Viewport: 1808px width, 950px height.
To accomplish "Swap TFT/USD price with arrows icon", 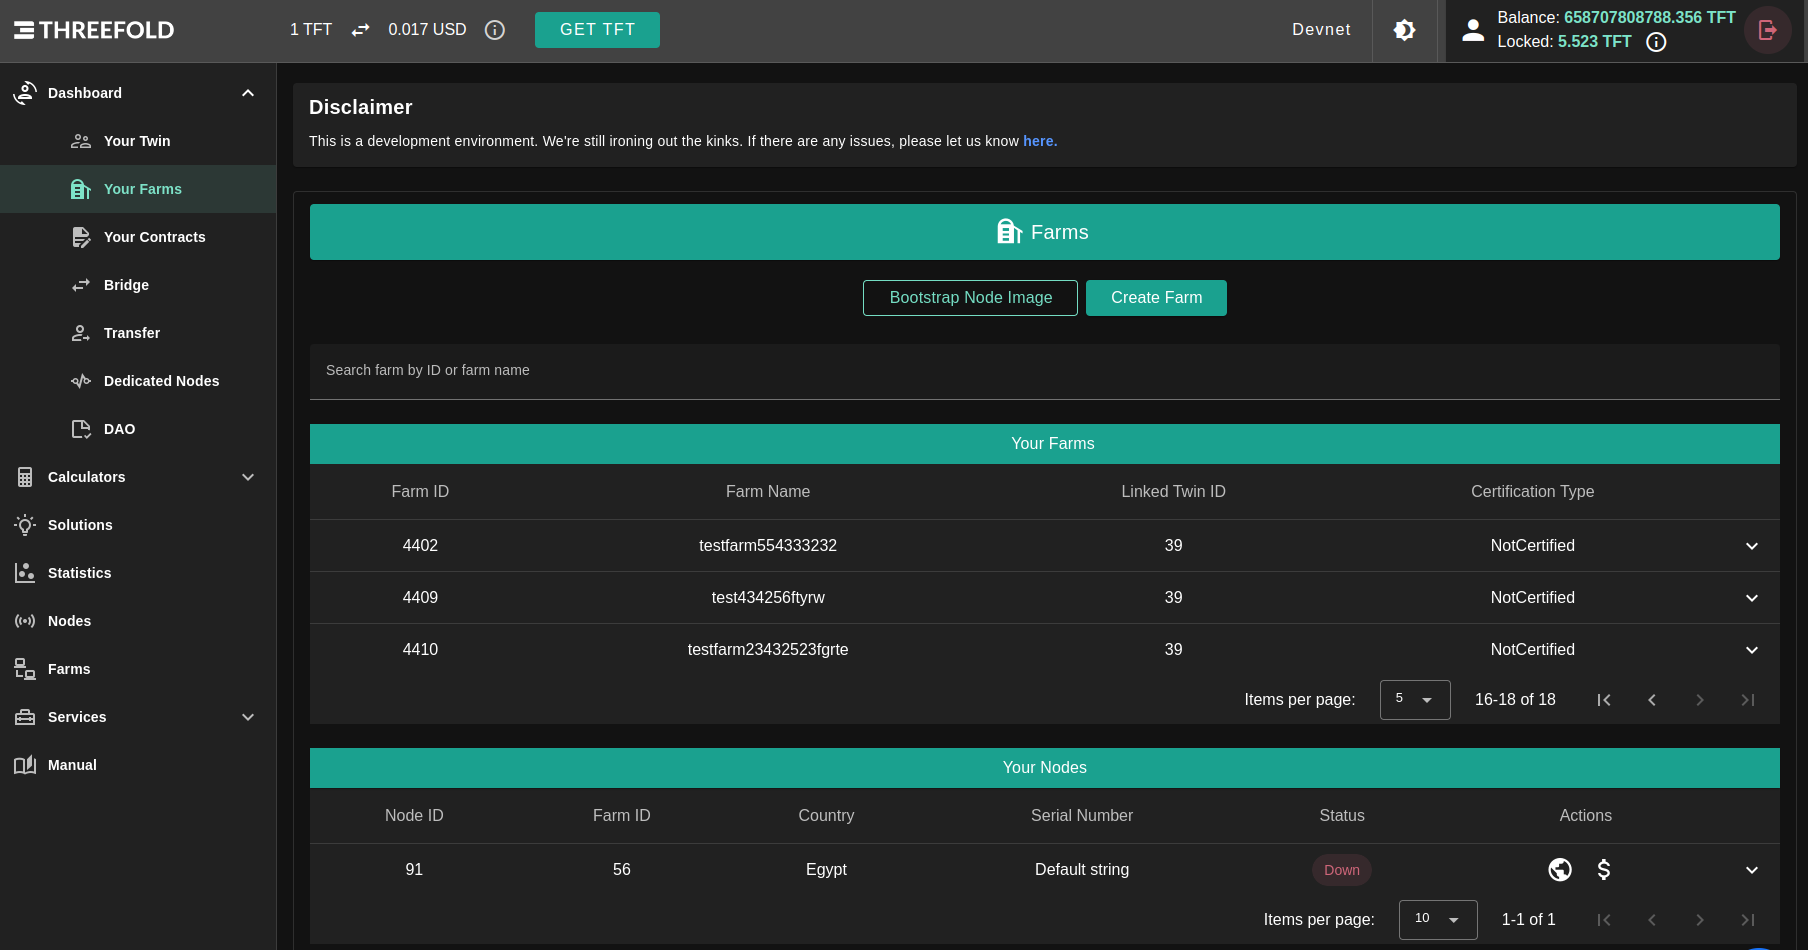I will (361, 30).
